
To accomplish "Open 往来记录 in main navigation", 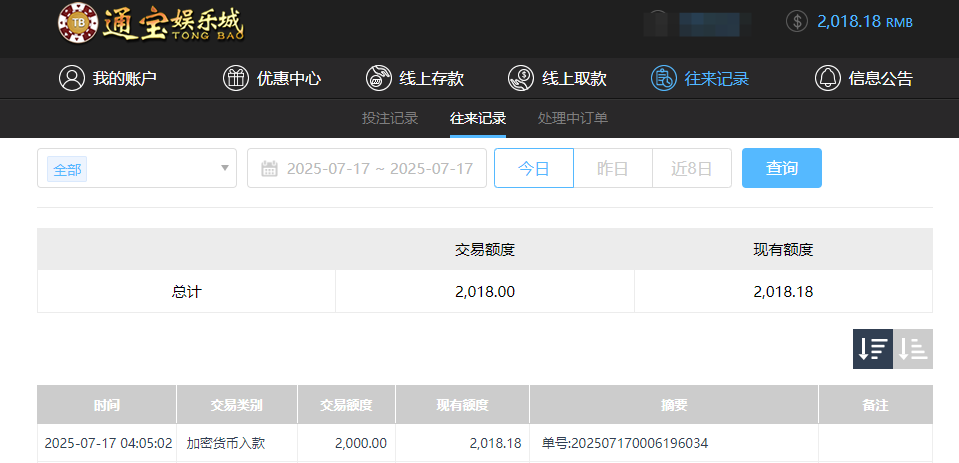I will click(x=700, y=78).
